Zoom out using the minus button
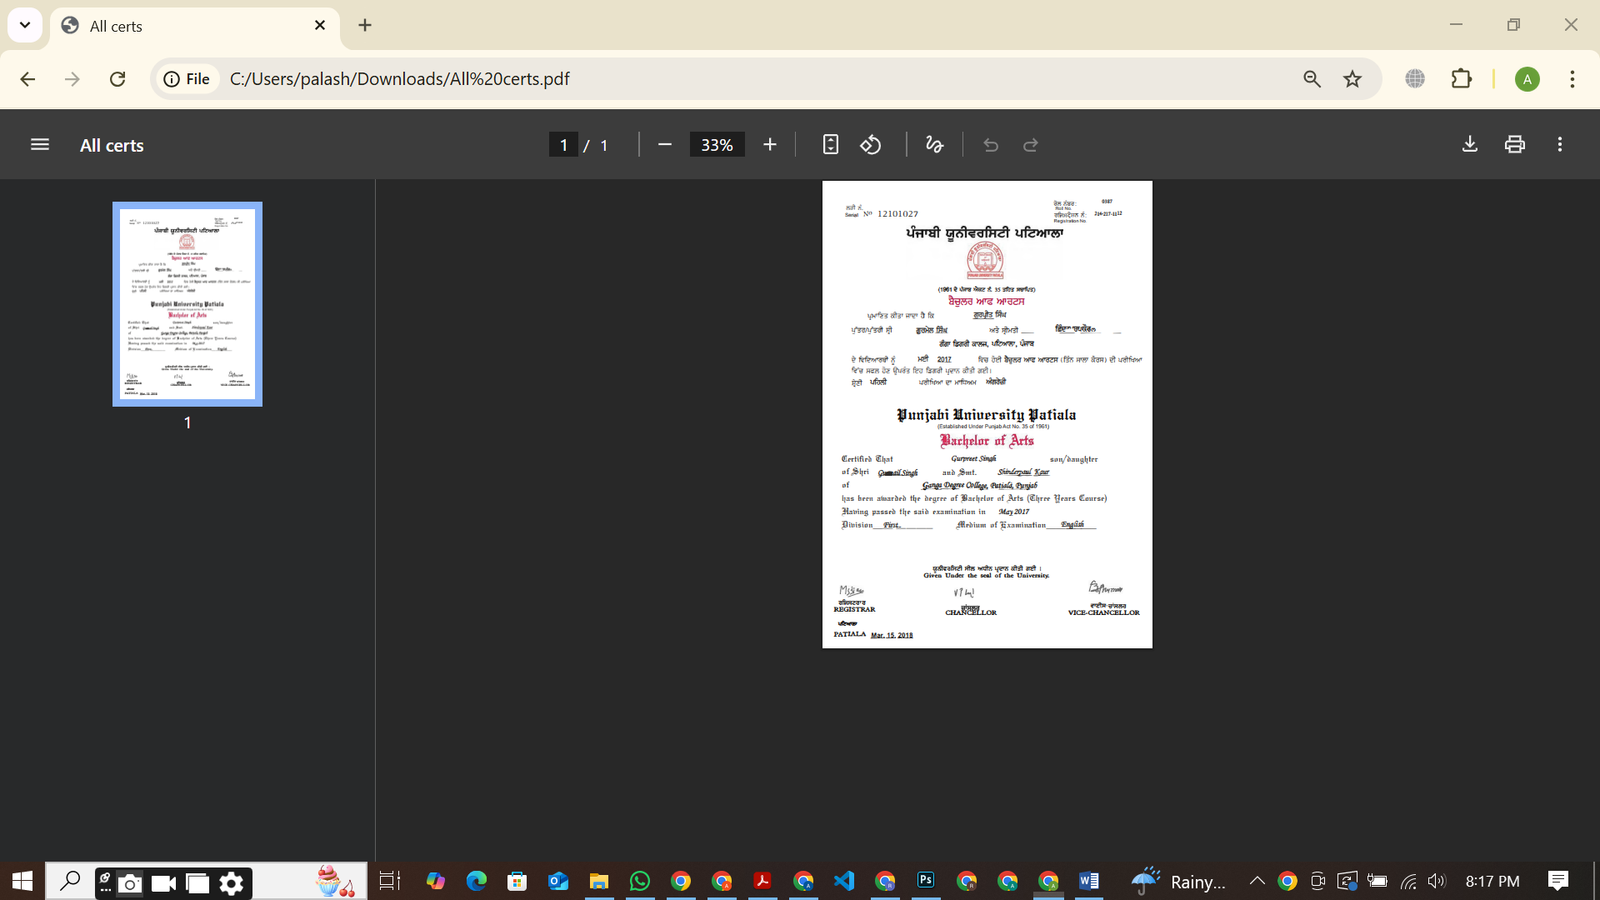The height and width of the screenshot is (900, 1600). 665,145
